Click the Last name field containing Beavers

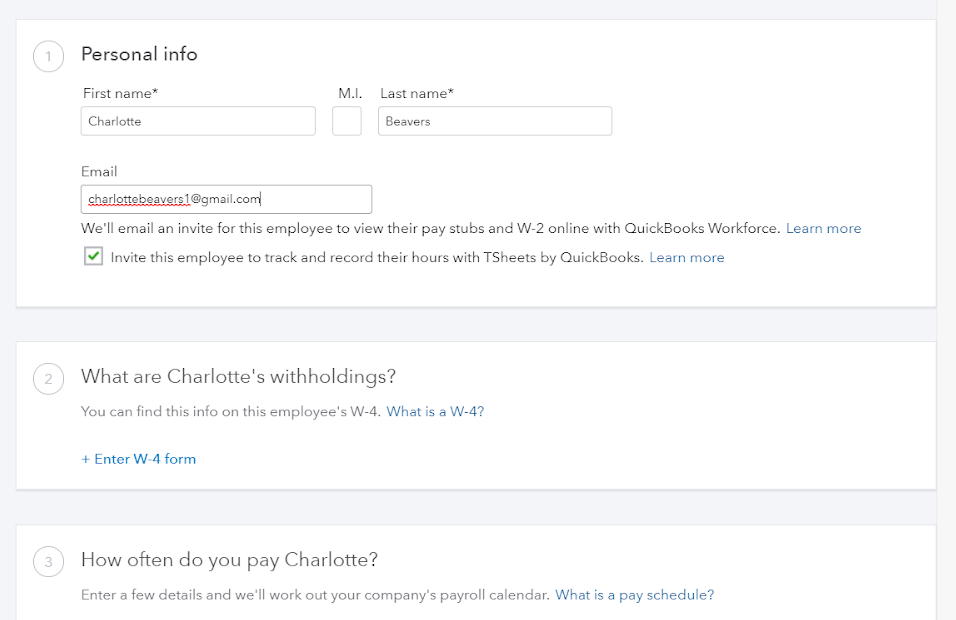(x=495, y=121)
